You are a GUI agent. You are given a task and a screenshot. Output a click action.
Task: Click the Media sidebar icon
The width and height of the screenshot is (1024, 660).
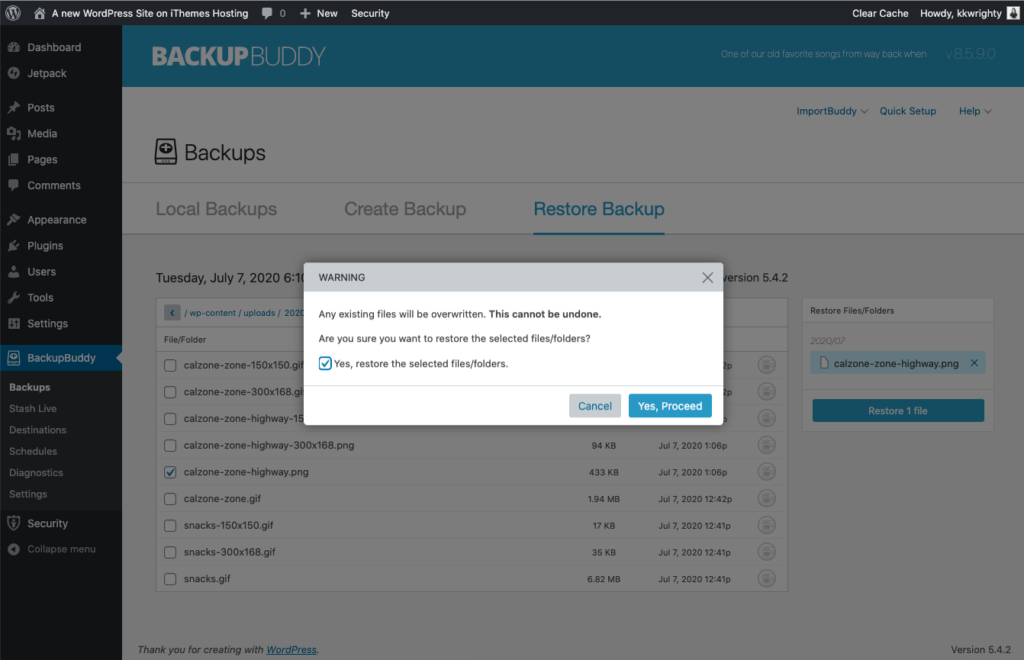pos(14,133)
